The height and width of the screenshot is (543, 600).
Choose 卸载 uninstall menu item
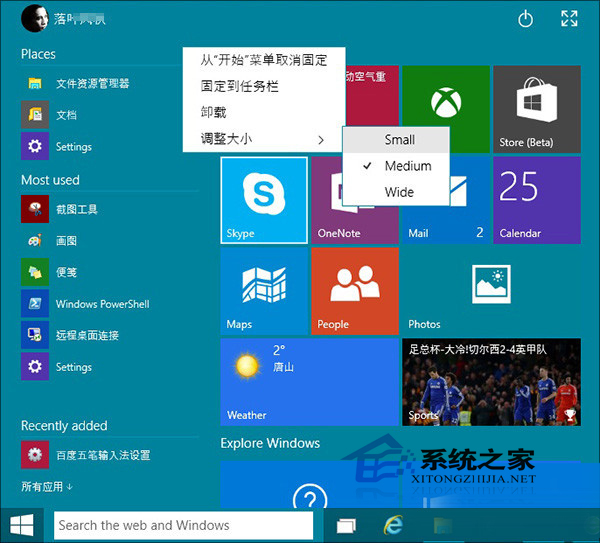pyautogui.click(x=264, y=112)
